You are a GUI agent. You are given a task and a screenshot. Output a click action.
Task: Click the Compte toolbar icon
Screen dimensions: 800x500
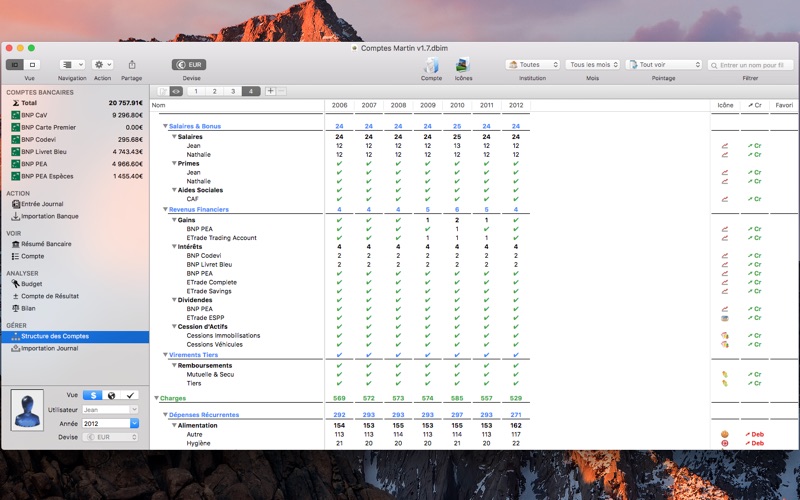click(x=432, y=65)
